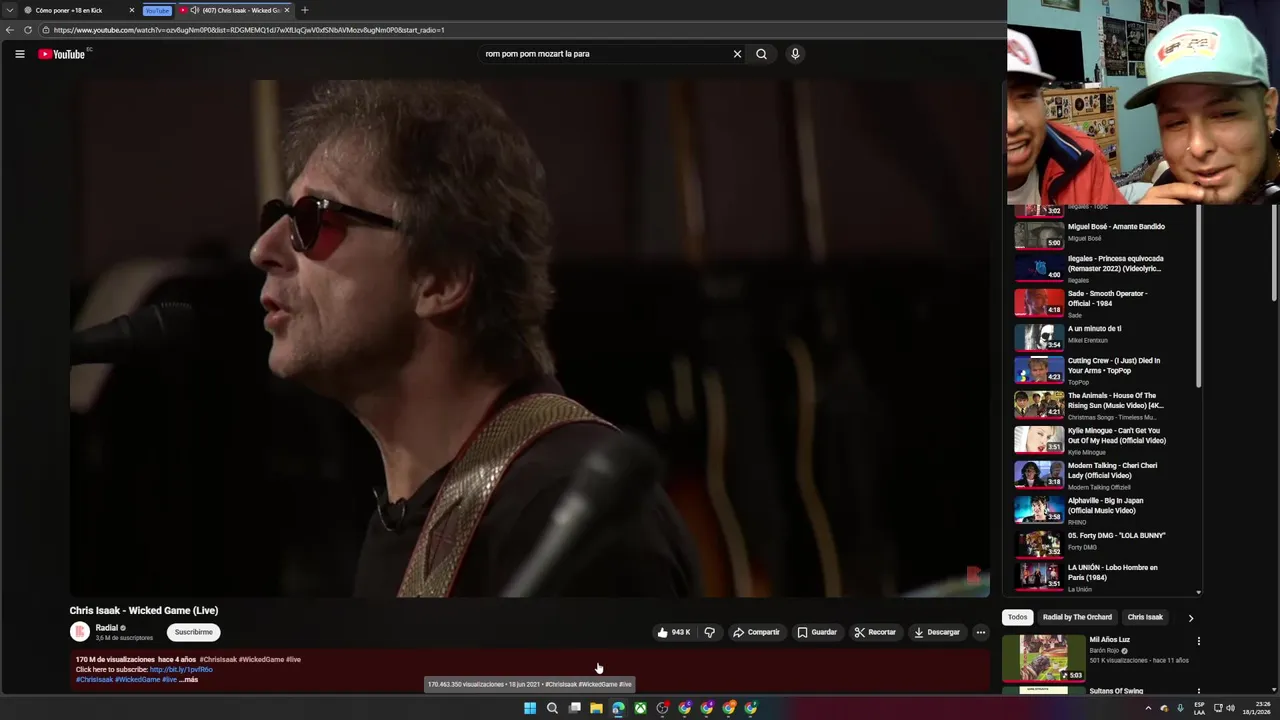Click the video player to pause
Image resolution: width=1280 pixels, height=720 pixels.
point(529,338)
